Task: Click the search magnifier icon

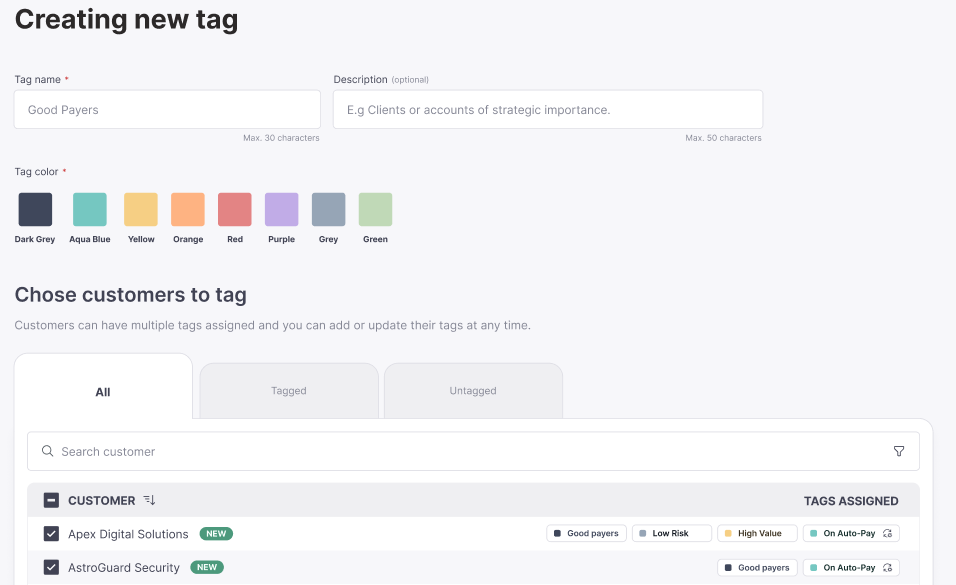Action: [47, 451]
